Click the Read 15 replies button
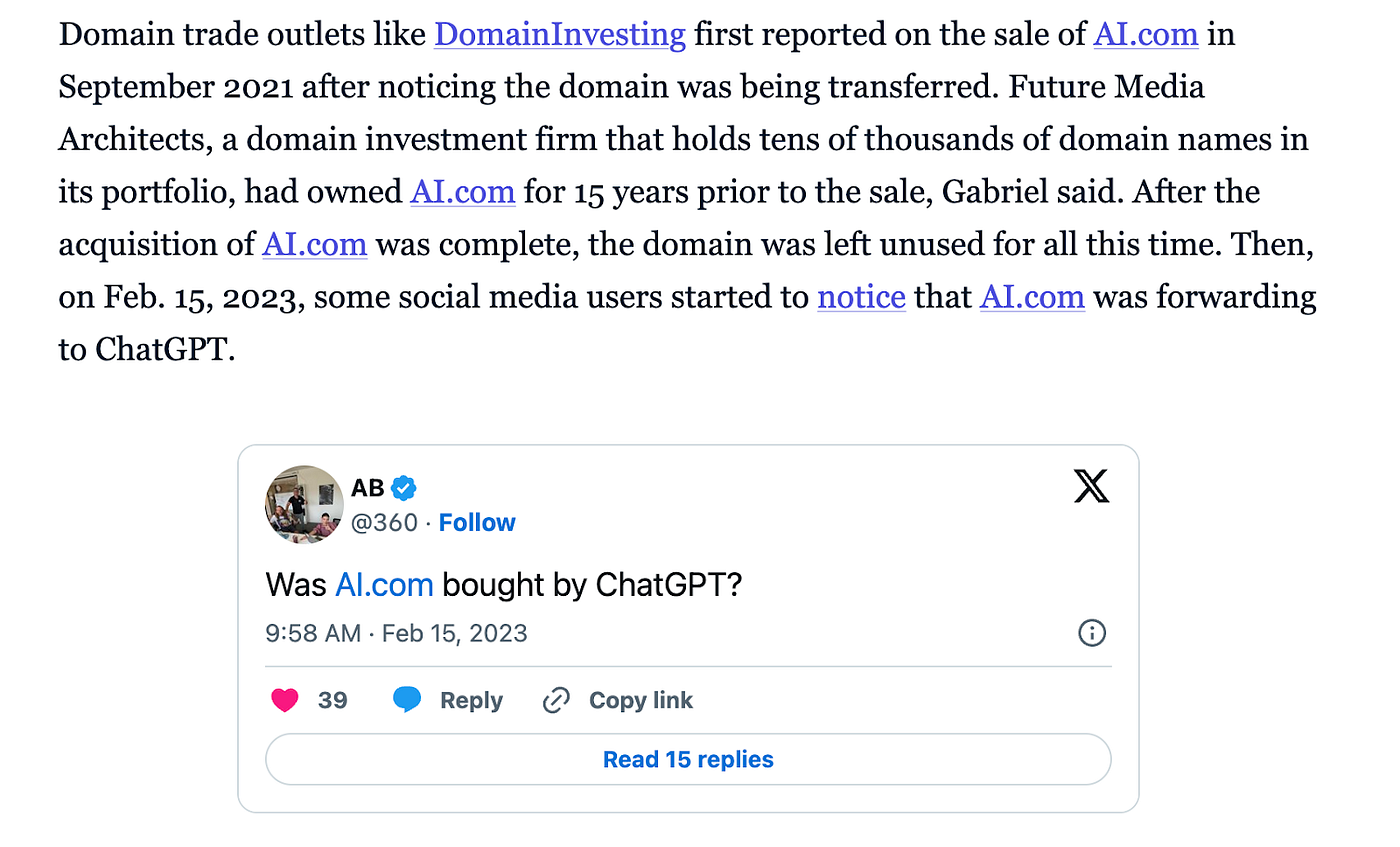1400x847 pixels. [x=687, y=759]
